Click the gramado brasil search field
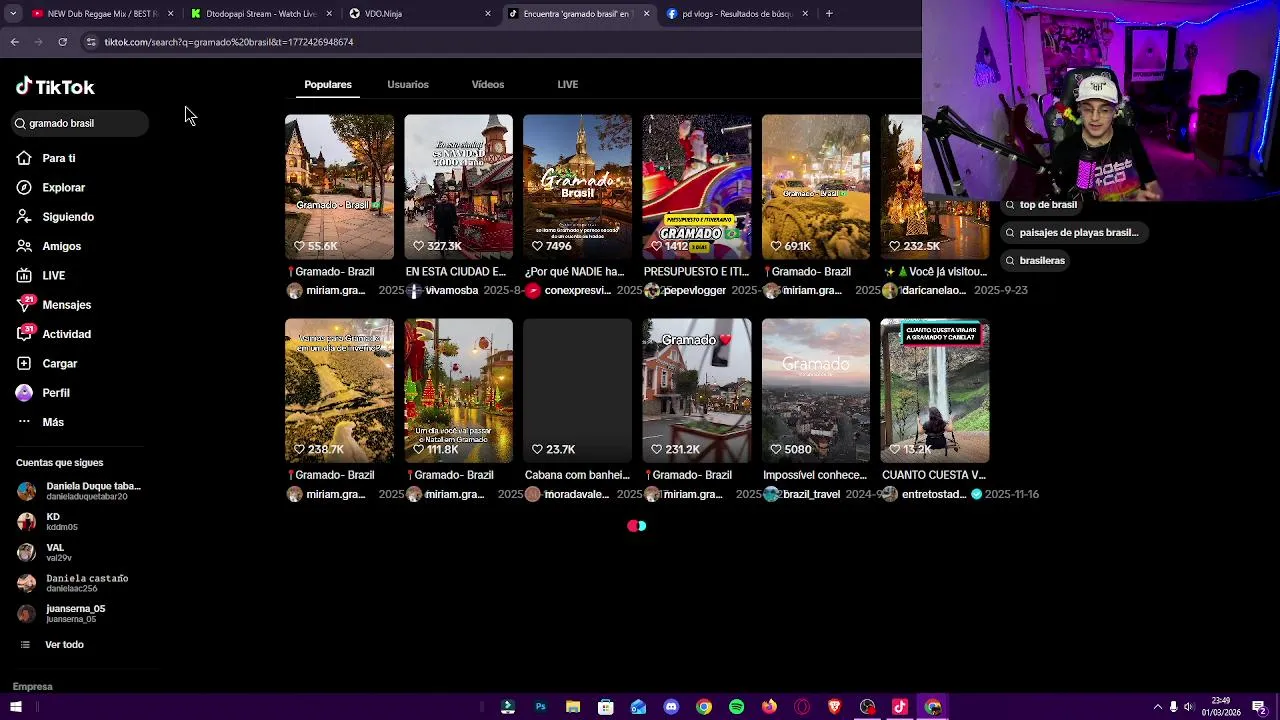Screen dimensions: 1280x720 coord(80,123)
